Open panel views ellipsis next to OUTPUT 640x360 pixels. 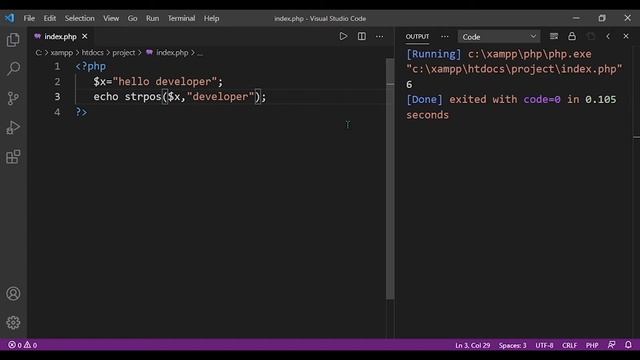click(x=444, y=36)
